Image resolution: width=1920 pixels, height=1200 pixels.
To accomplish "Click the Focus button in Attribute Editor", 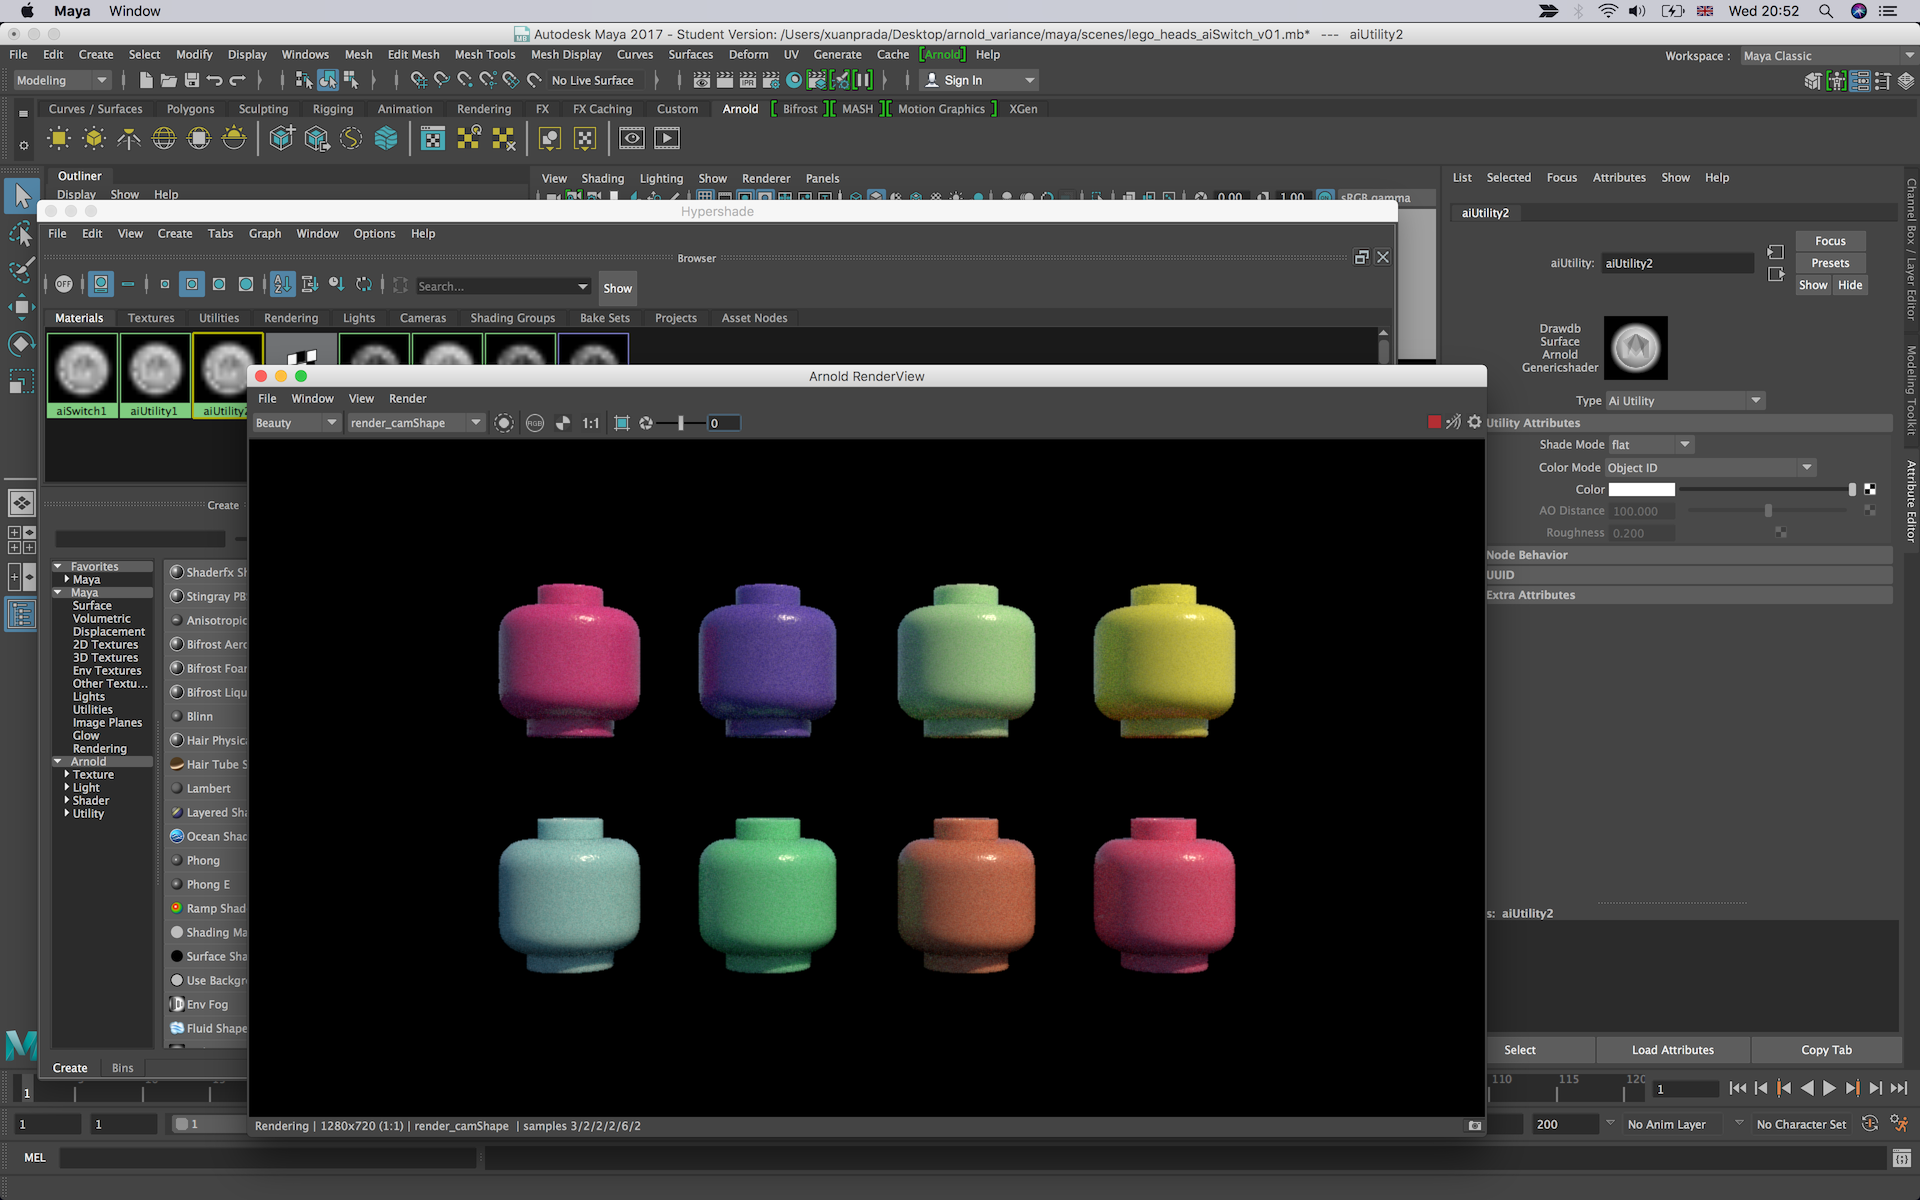I will (x=1830, y=241).
